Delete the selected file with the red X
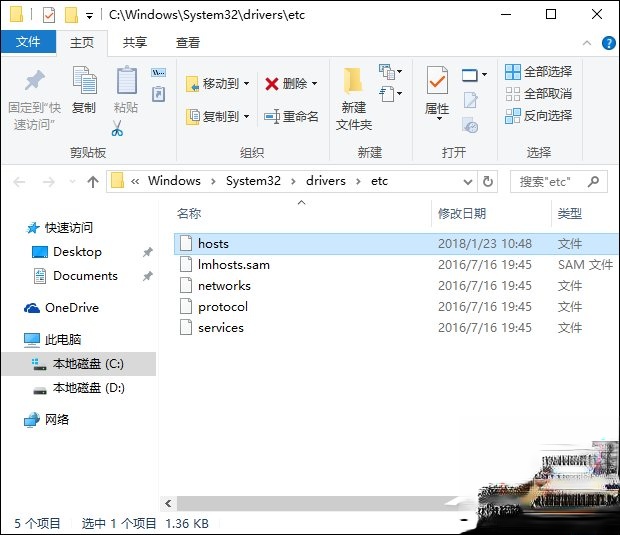The image size is (620, 535). point(272,84)
